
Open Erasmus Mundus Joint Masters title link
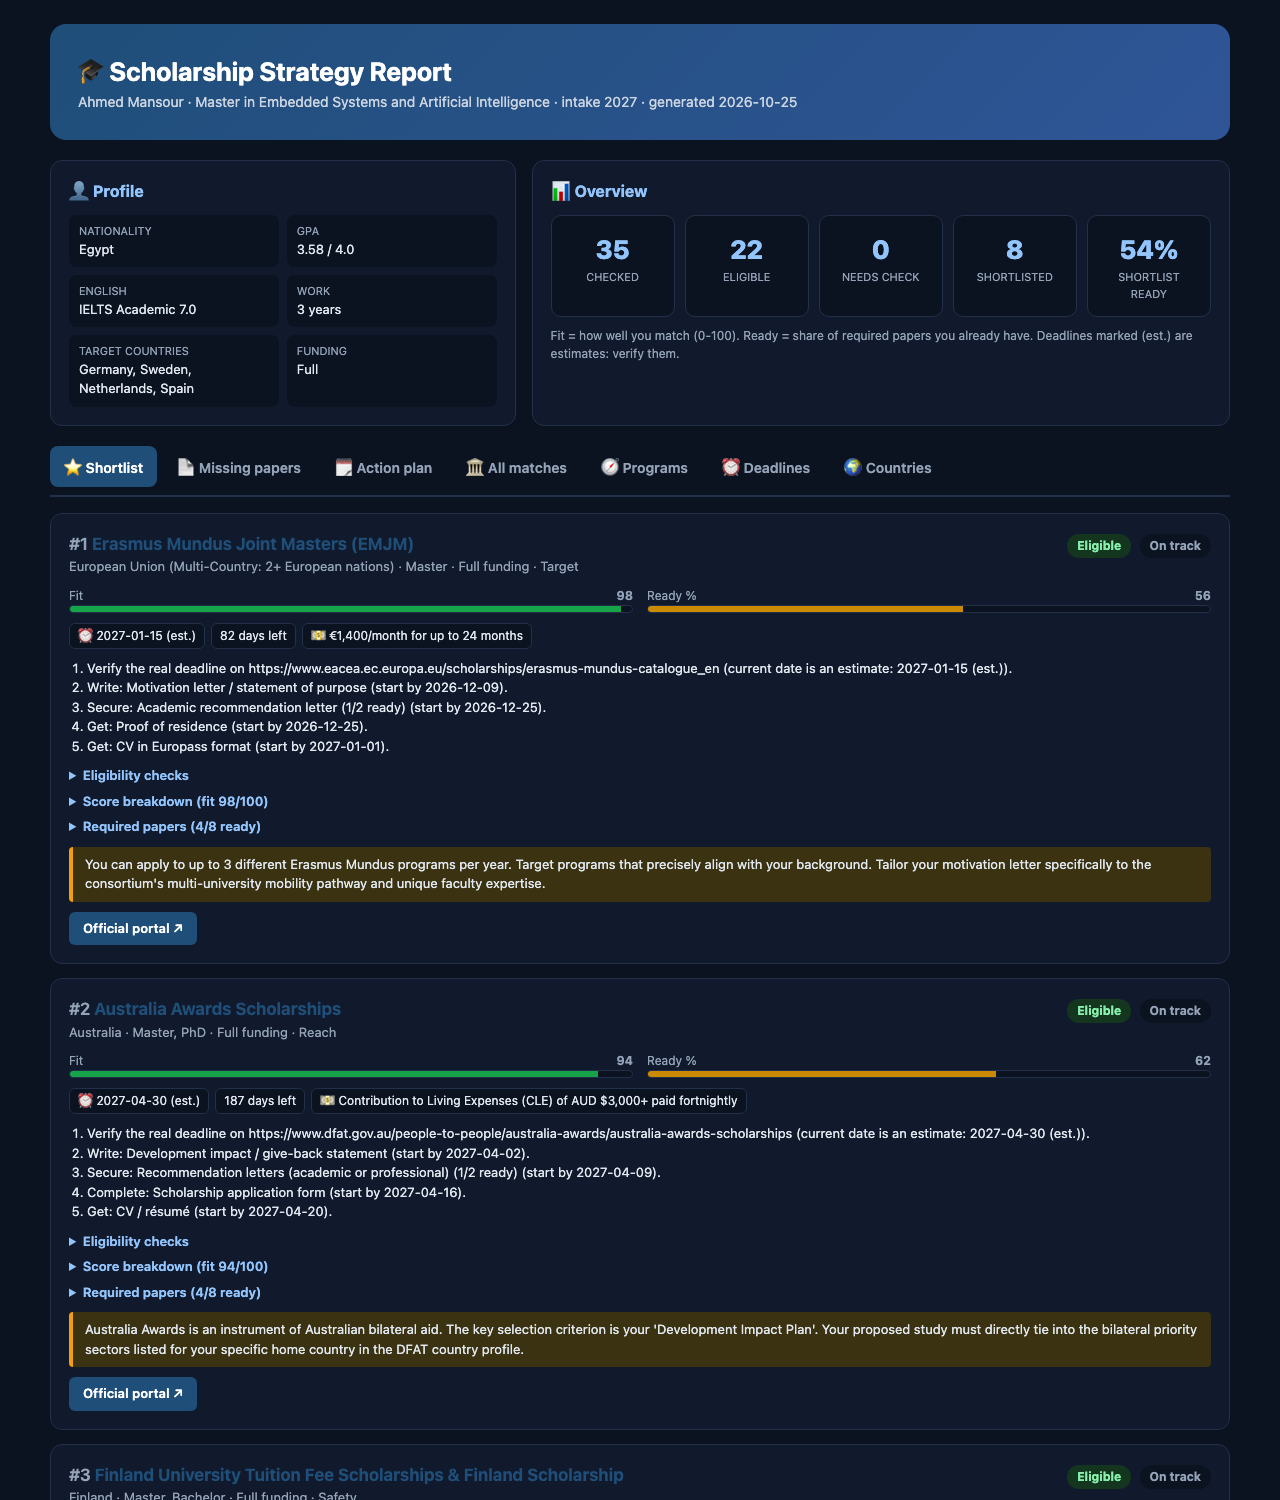coord(253,544)
